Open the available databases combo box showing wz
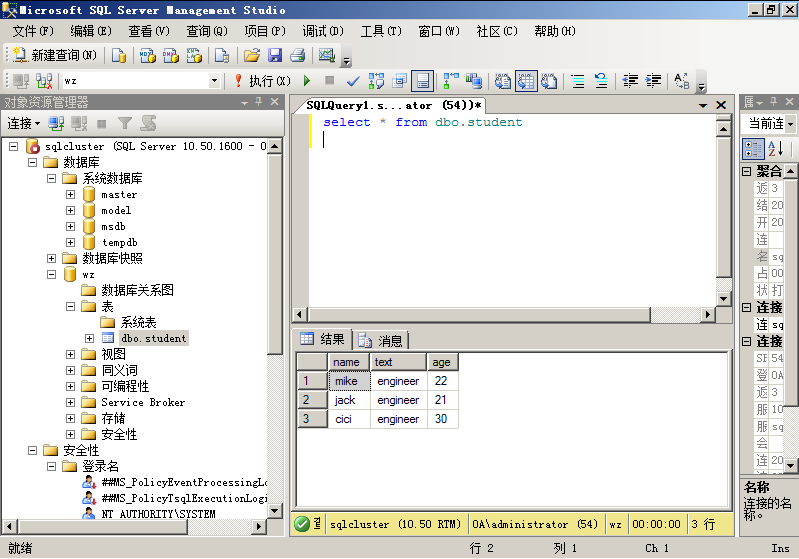This screenshot has width=799, height=559. pyautogui.click(x=141, y=81)
